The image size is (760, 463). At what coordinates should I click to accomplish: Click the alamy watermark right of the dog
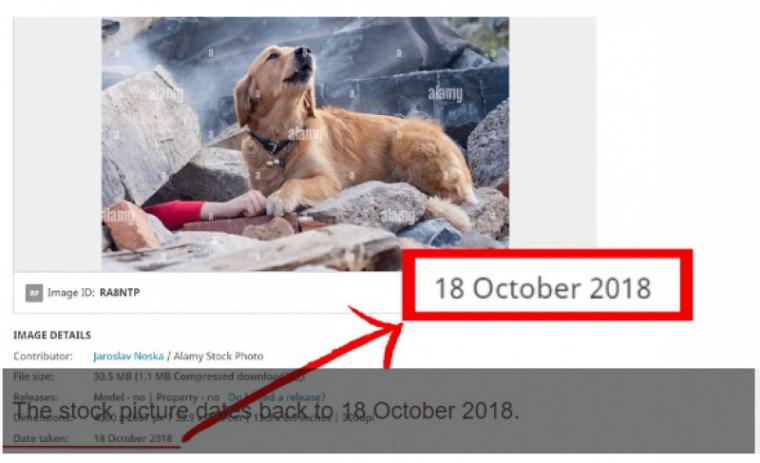(x=445, y=94)
